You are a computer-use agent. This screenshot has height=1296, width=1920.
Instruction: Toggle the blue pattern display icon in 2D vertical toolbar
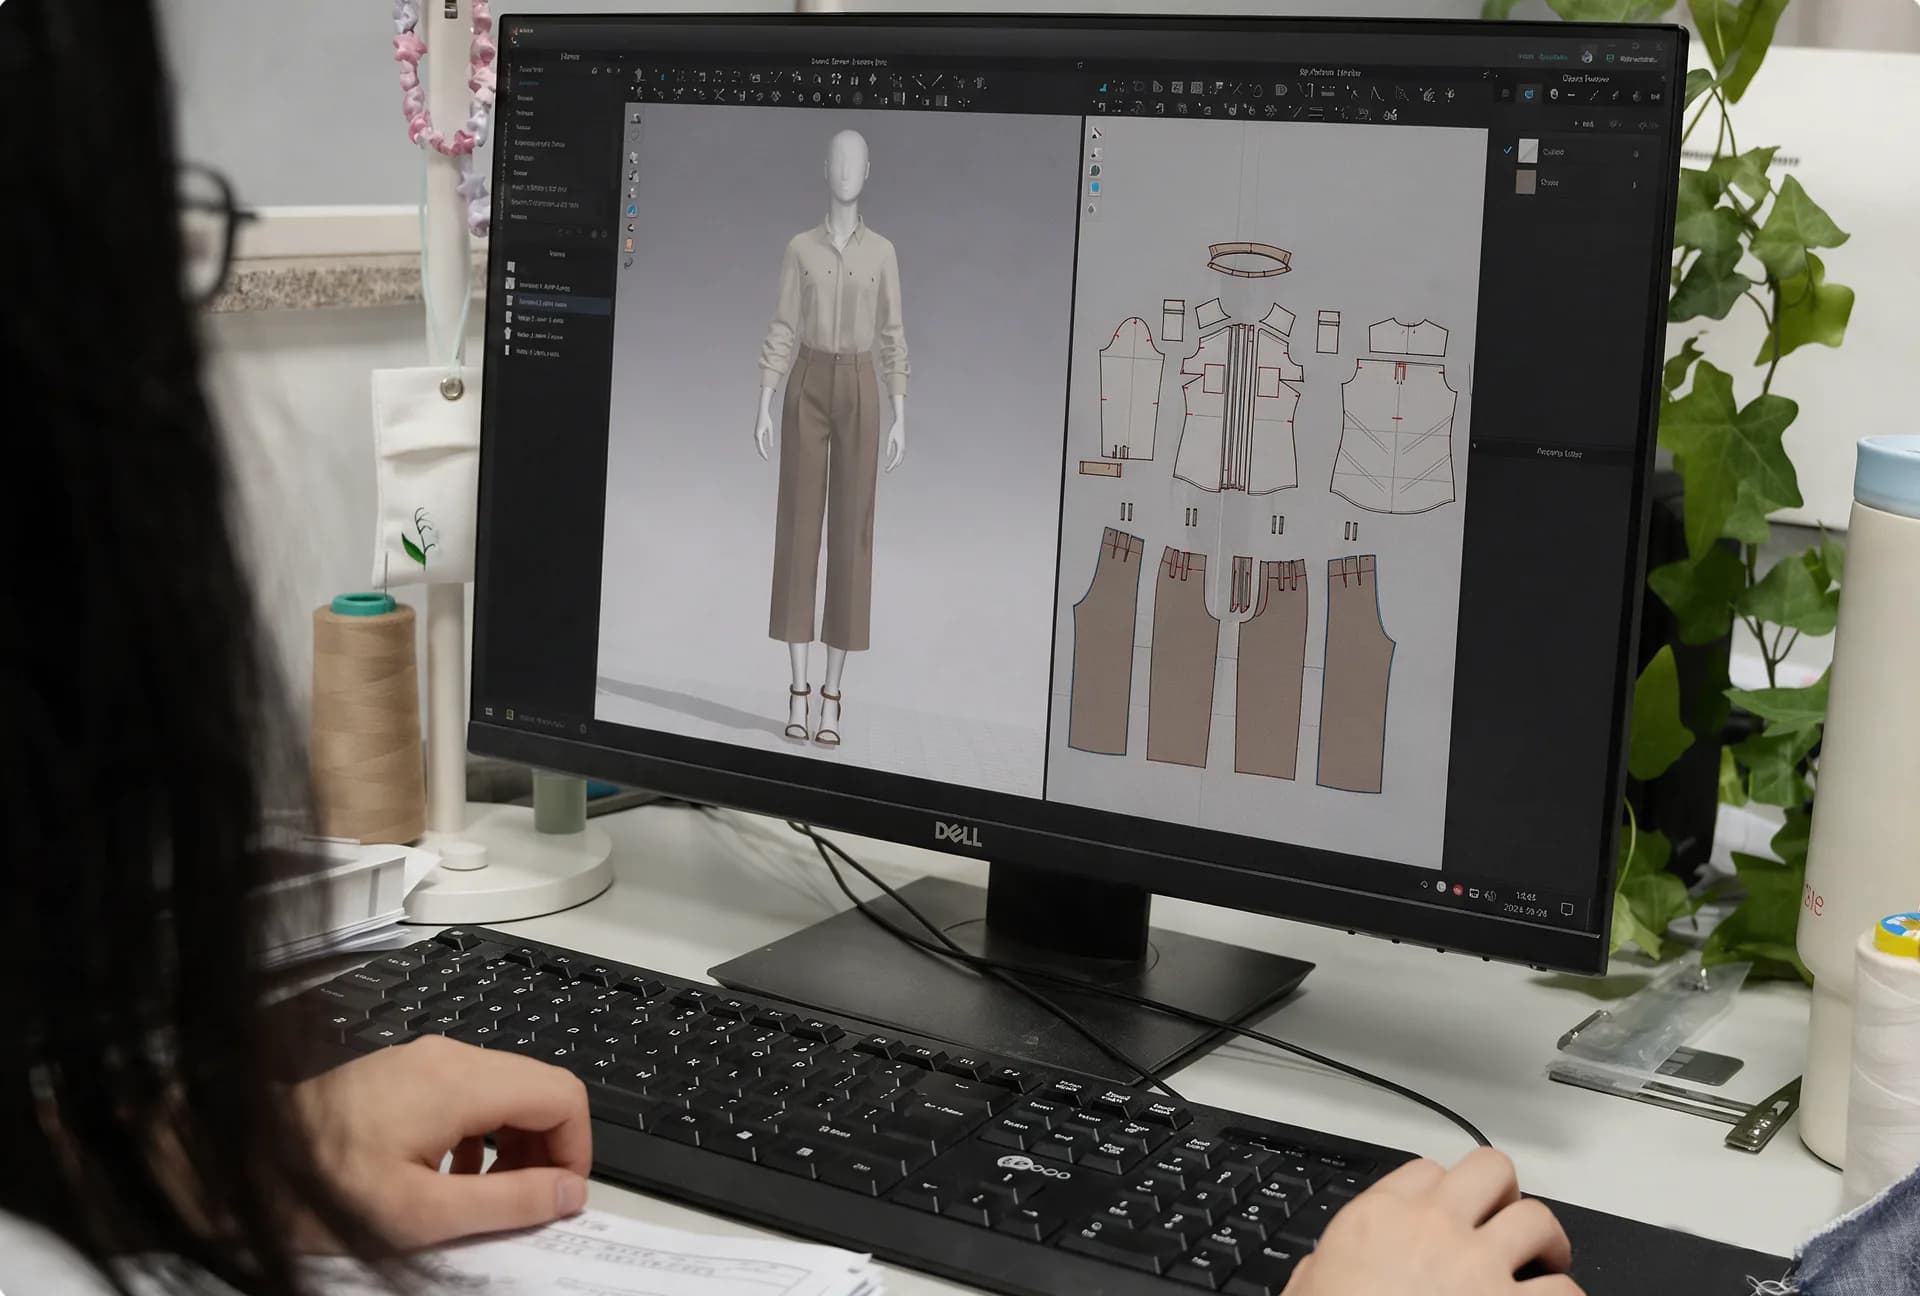[1095, 188]
